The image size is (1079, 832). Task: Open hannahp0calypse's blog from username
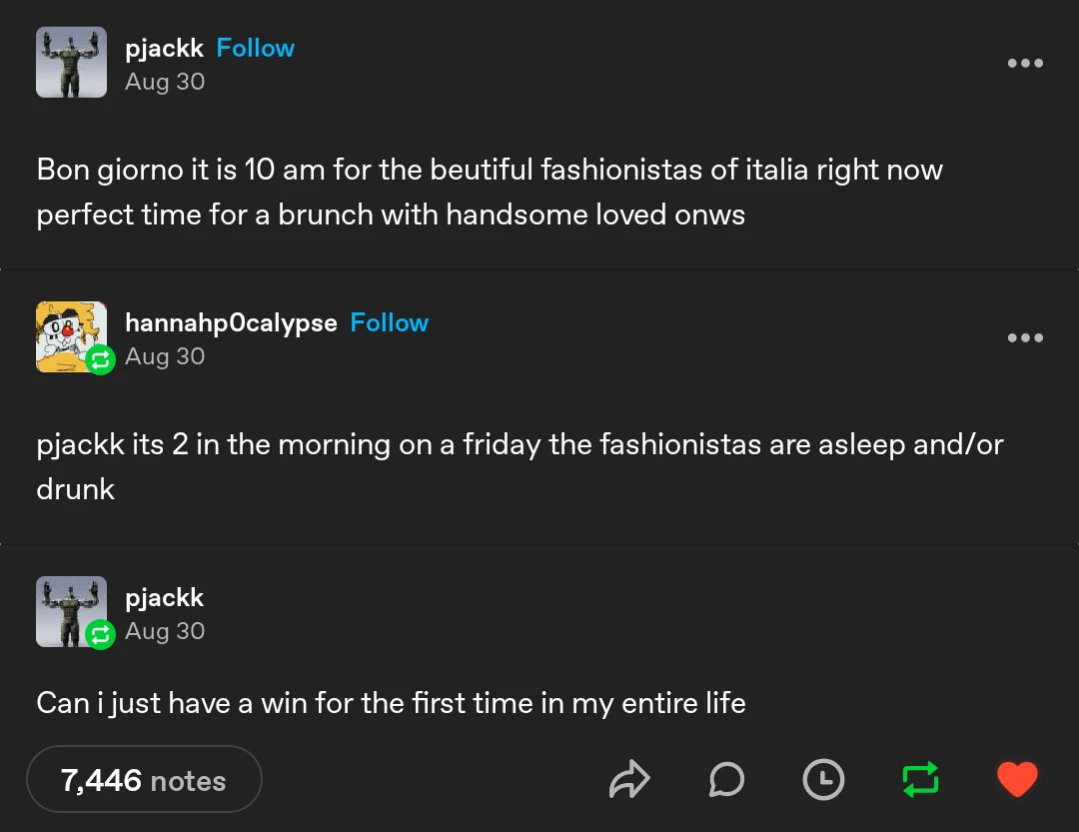231,323
